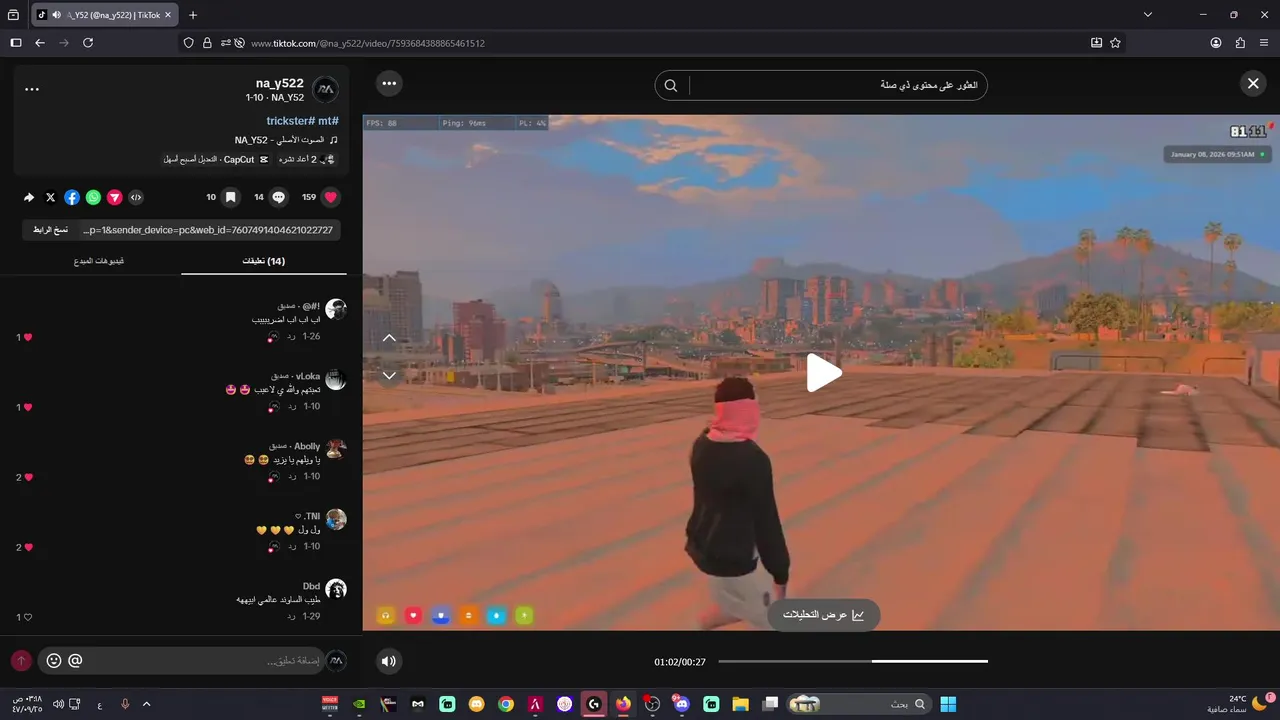Open more share options with the arrow icon
1280x720 pixels.
pyautogui.click(x=29, y=198)
